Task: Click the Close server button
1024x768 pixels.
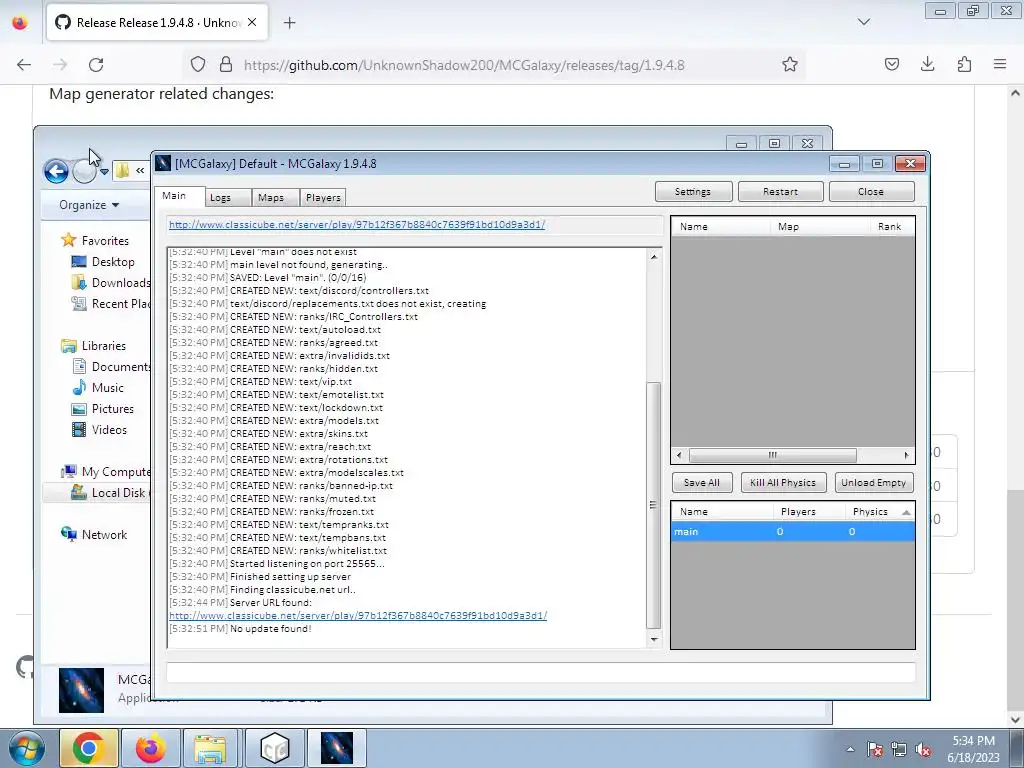Action: point(871,191)
